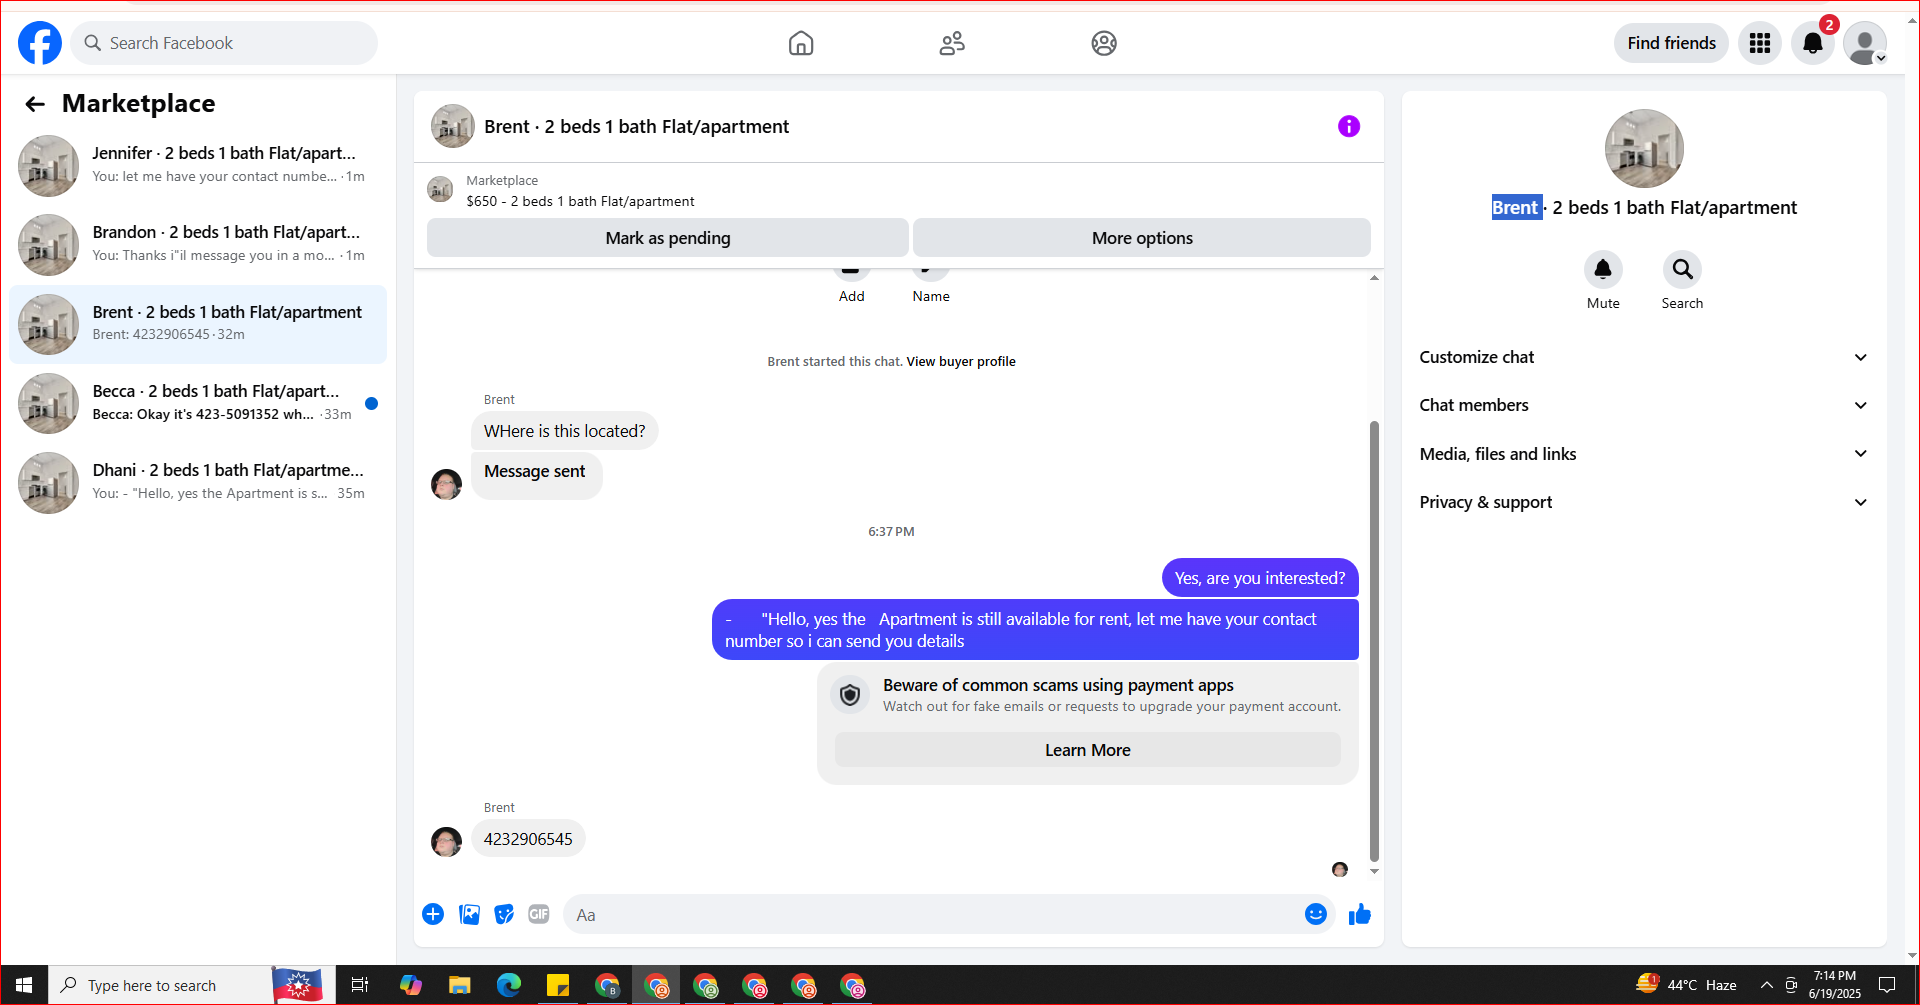Click More options button
Screen dimensions: 1920x1005
click(1142, 238)
